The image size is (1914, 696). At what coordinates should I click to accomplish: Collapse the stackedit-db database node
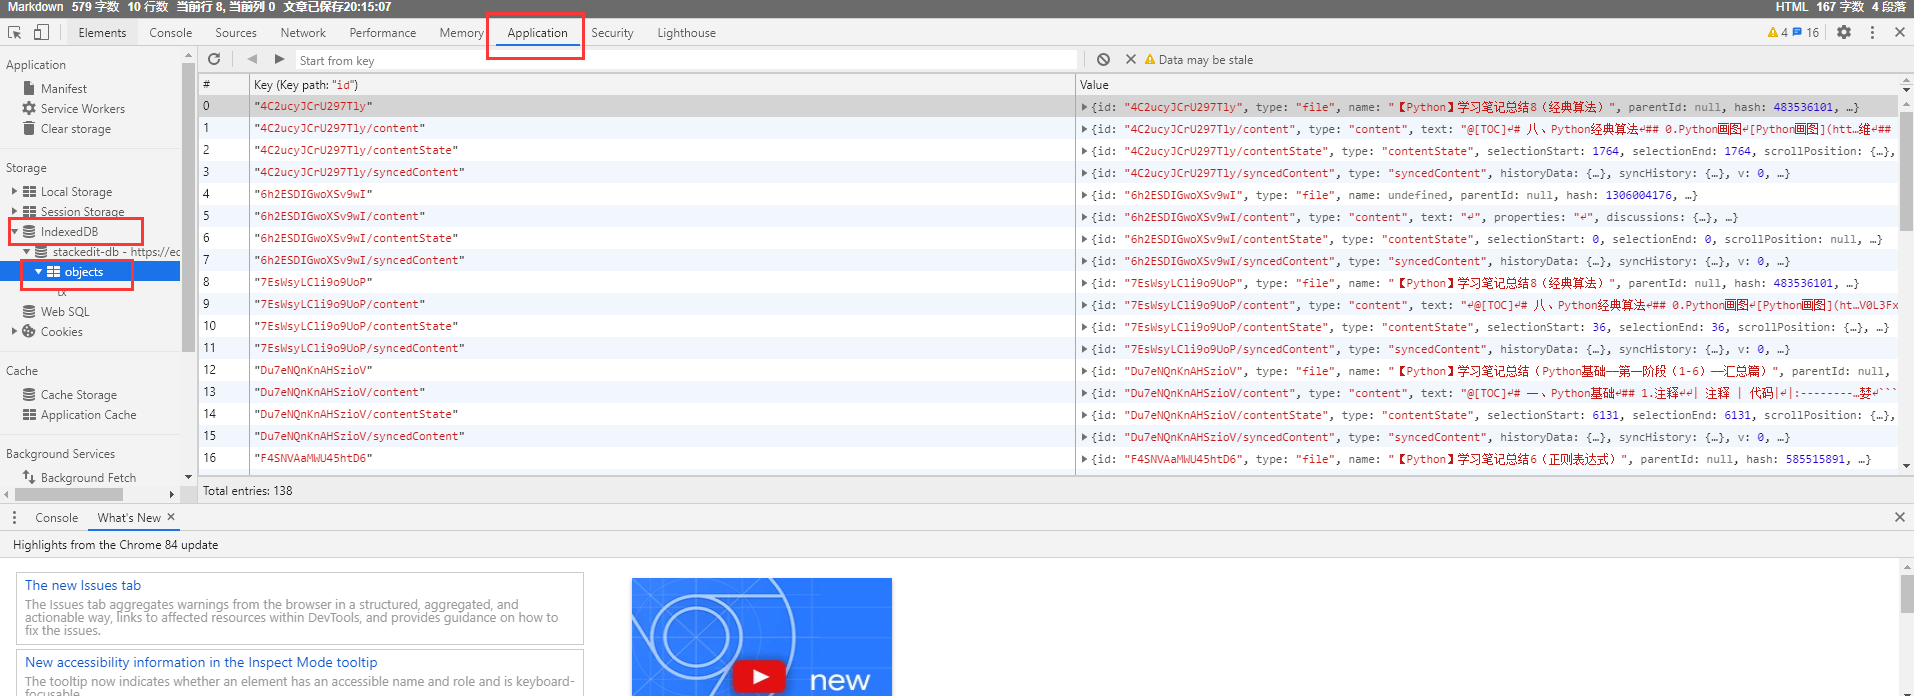coord(27,251)
